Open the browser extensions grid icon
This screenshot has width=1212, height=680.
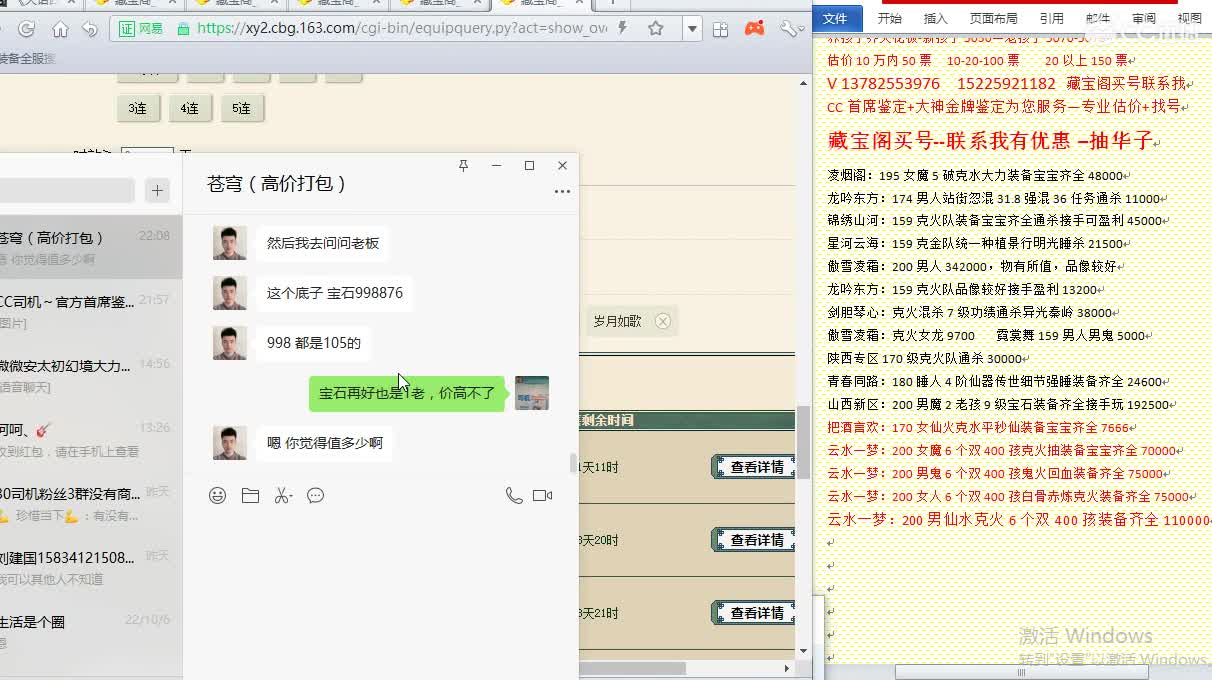720,29
